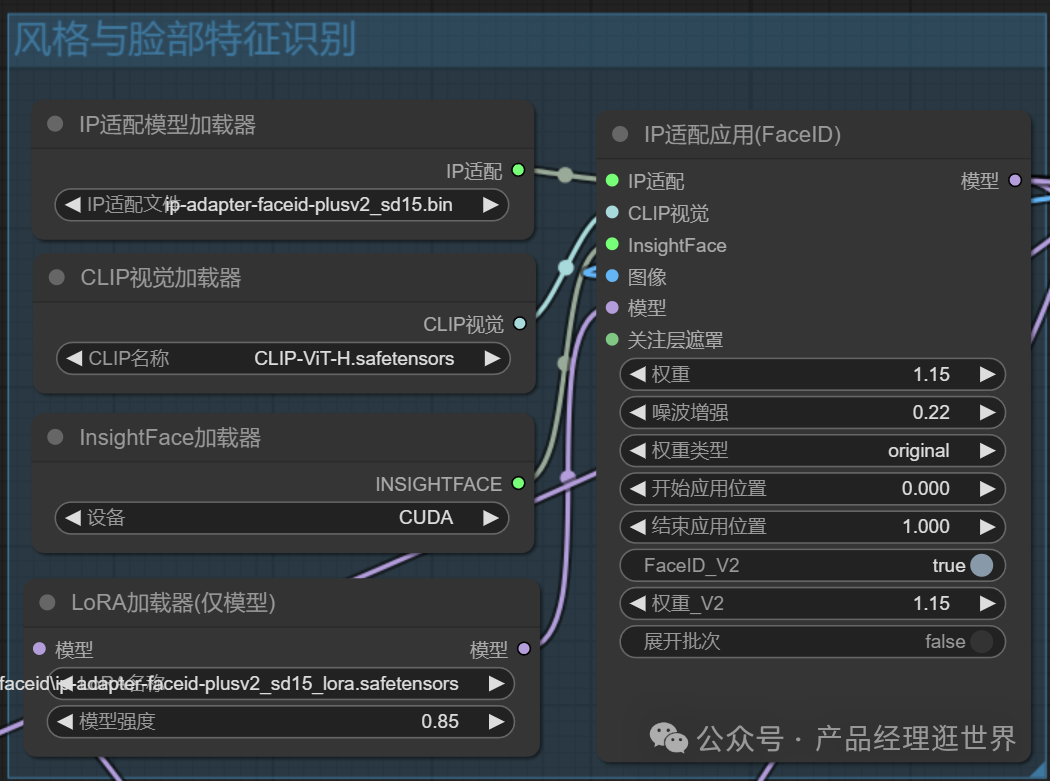
Task: Click the INSIGHTFACE output socket on InsightFace加载器
Action: (518, 483)
